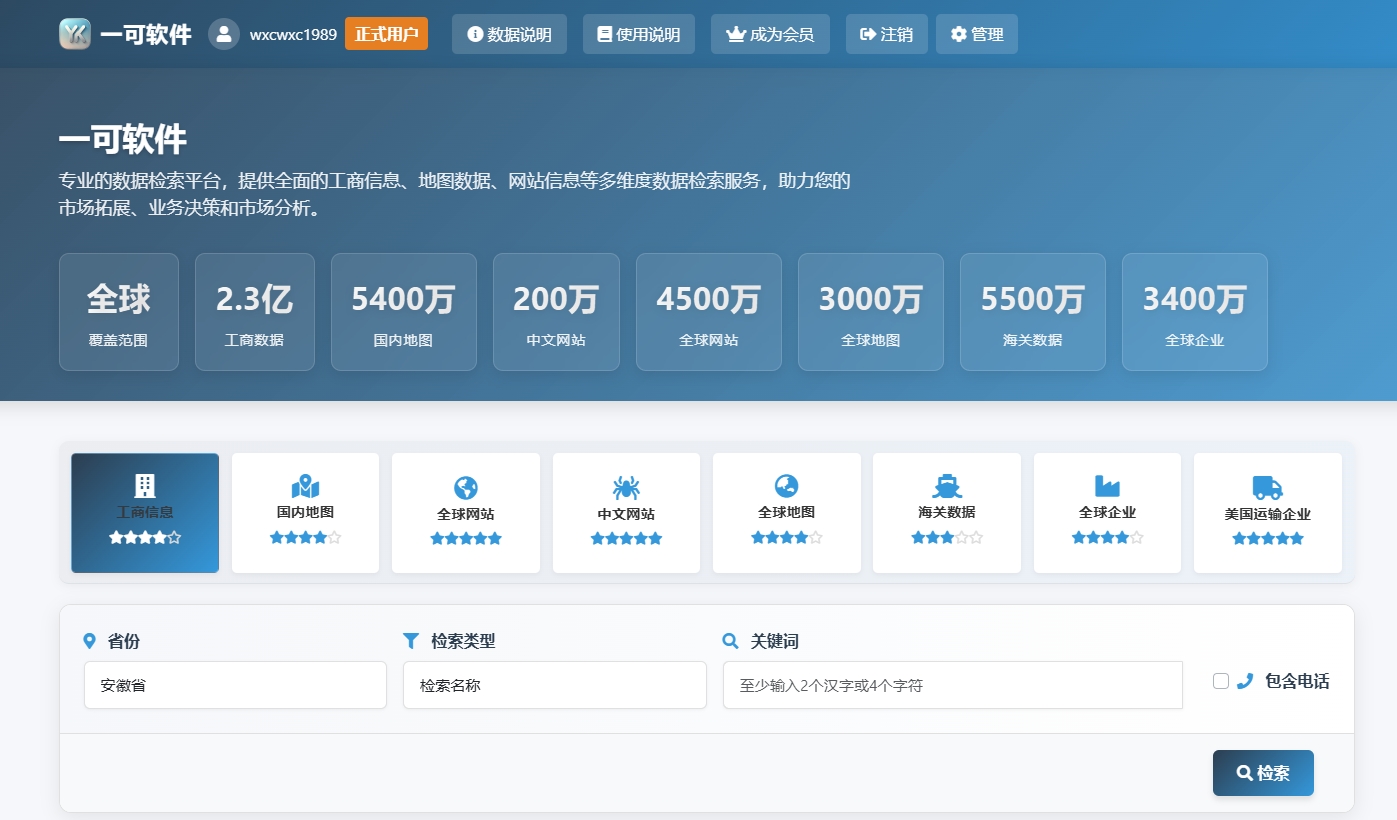Open the 检索类型 dropdown showing 检索名称
The height and width of the screenshot is (820, 1397).
[554, 685]
